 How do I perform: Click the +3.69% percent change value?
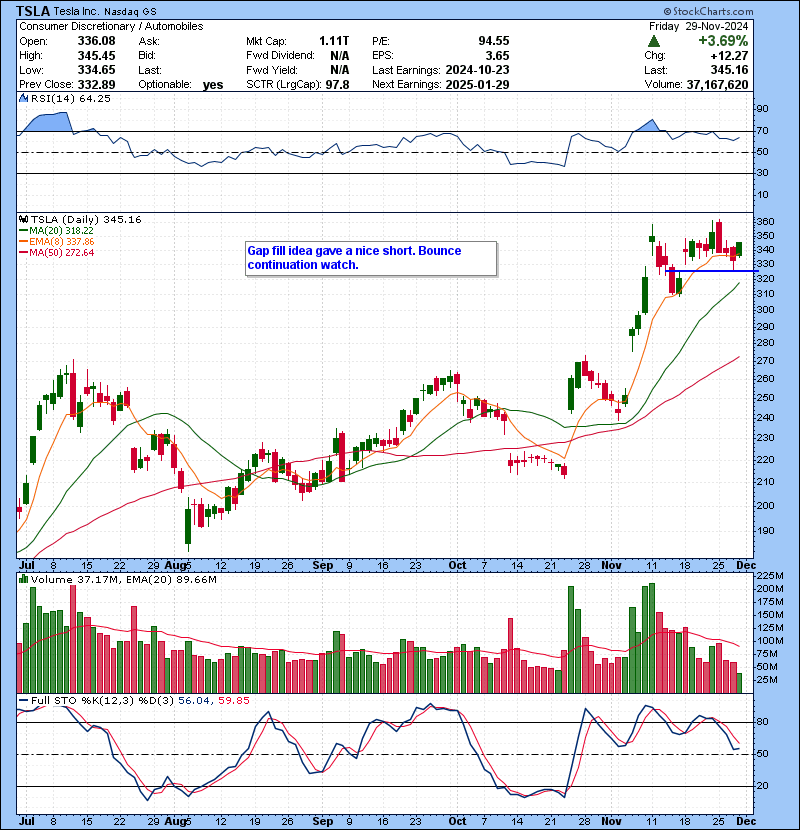723,41
